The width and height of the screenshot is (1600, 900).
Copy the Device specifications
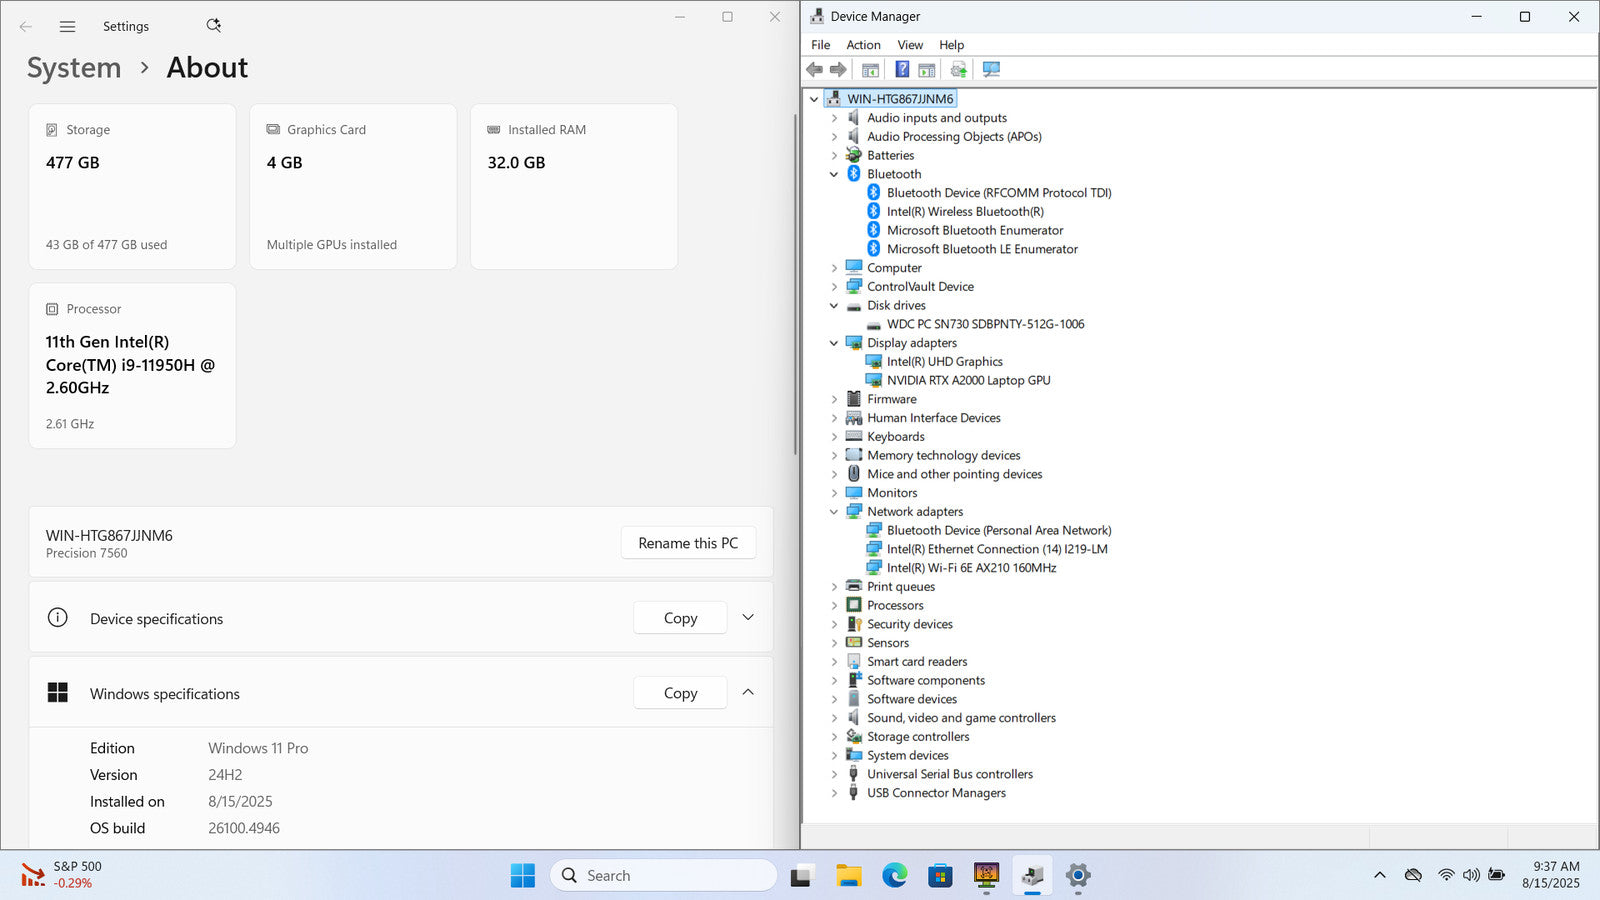pyautogui.click(x=680, y=618)
